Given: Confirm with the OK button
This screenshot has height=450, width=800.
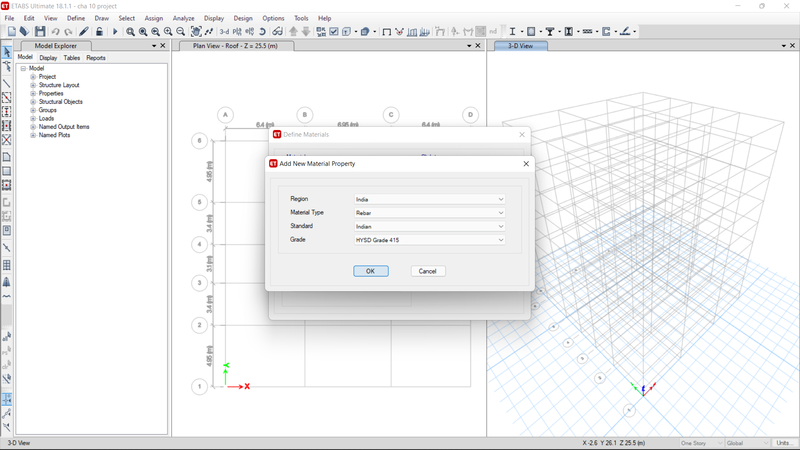Looking at the screenshot, I should click(x=371, y=271).
